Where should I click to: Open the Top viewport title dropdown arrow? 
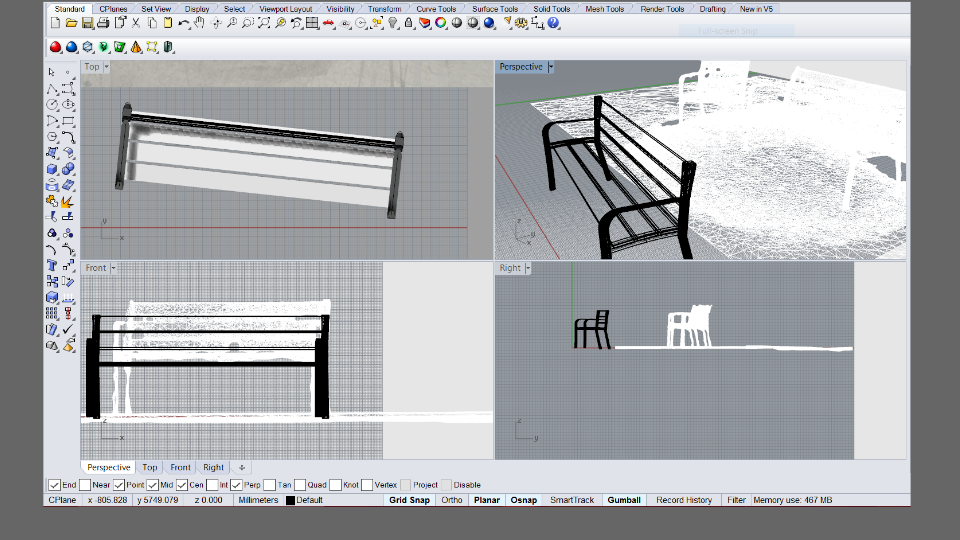point(107,67)
